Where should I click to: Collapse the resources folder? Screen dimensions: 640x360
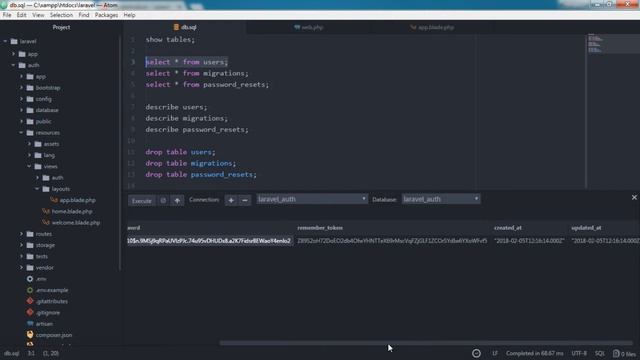[22, 133]
